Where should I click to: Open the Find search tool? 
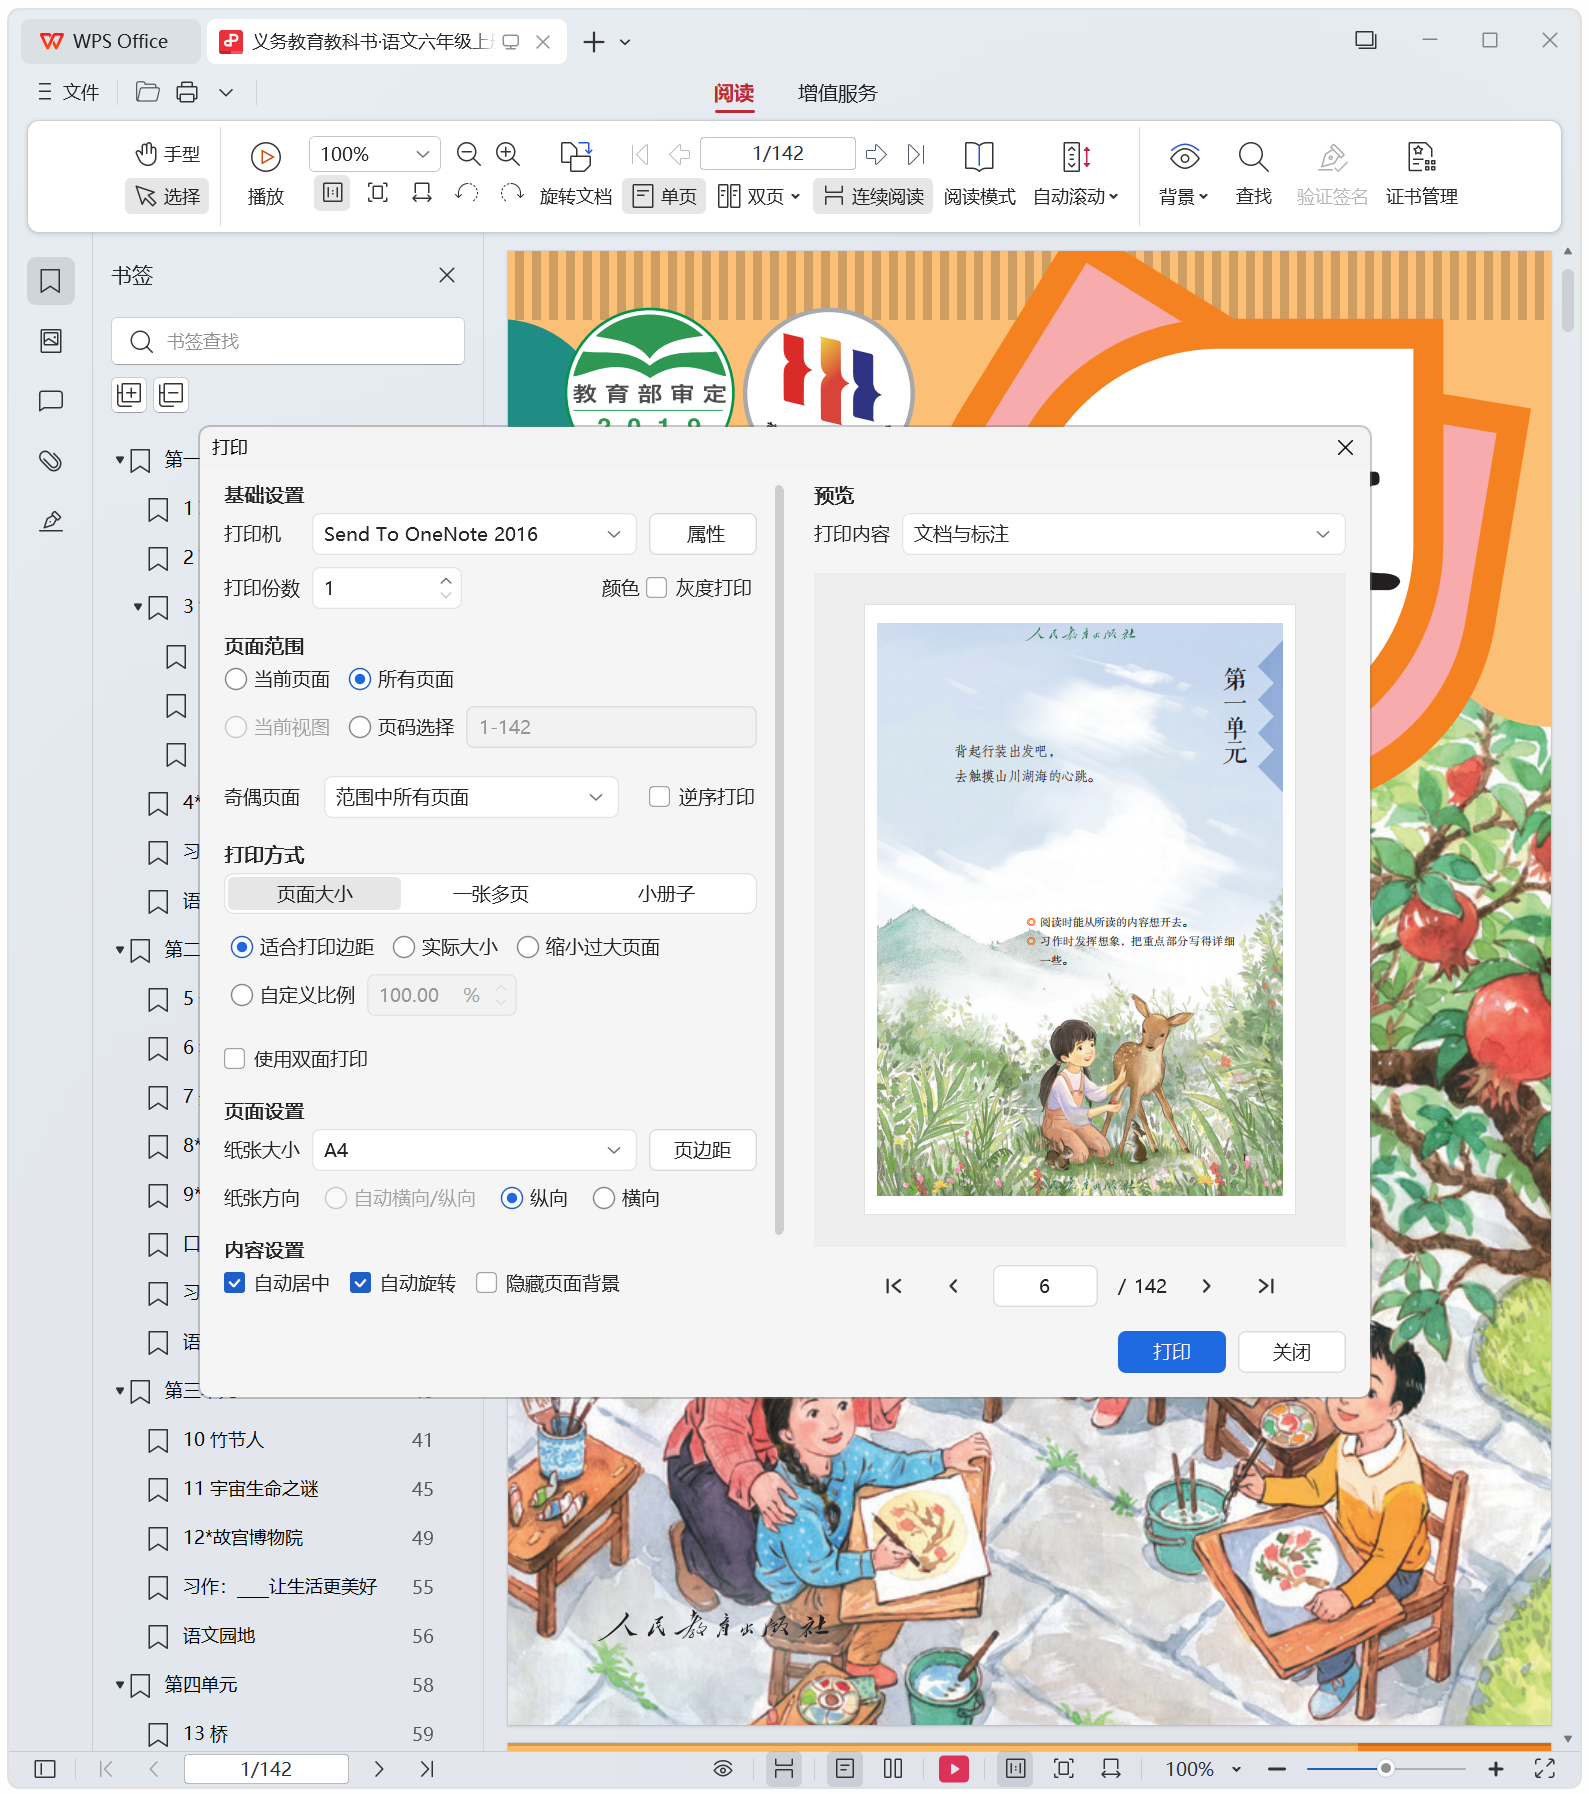[x=1253, y=172]
